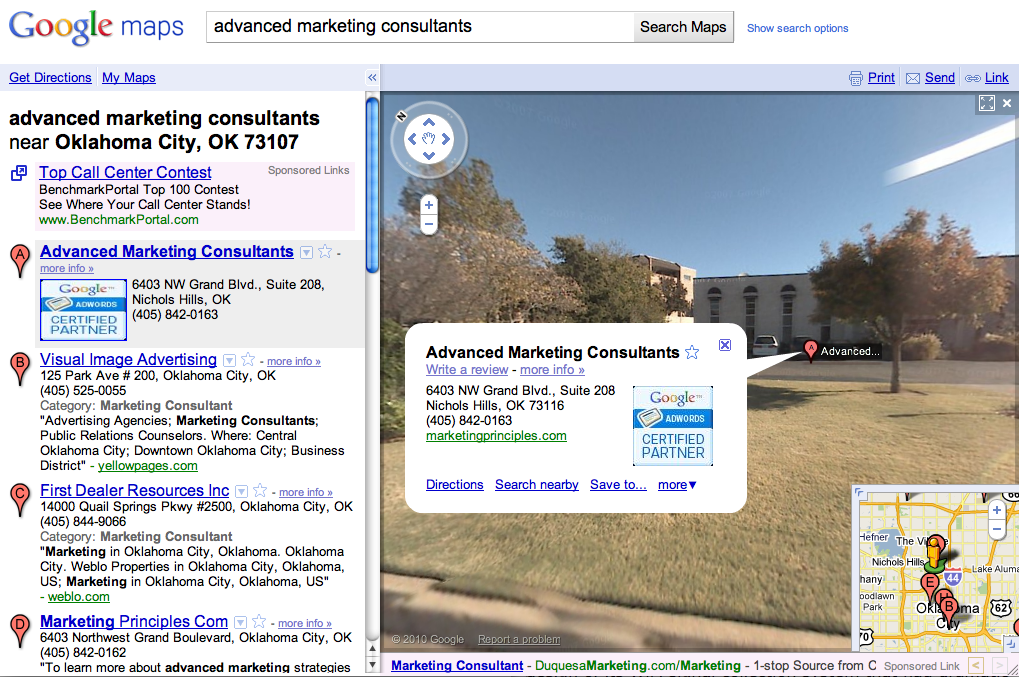Click the search query input field
Image resolution: width=1019 pixels, height=677 pixels.
point(420,27)
